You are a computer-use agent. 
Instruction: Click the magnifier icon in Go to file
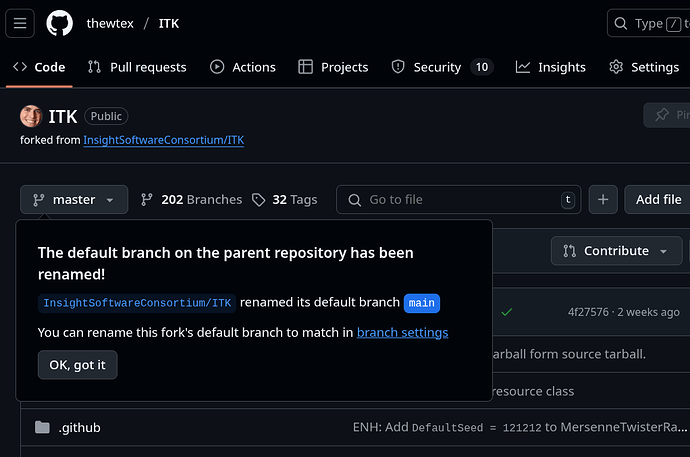tap(355, 200)
